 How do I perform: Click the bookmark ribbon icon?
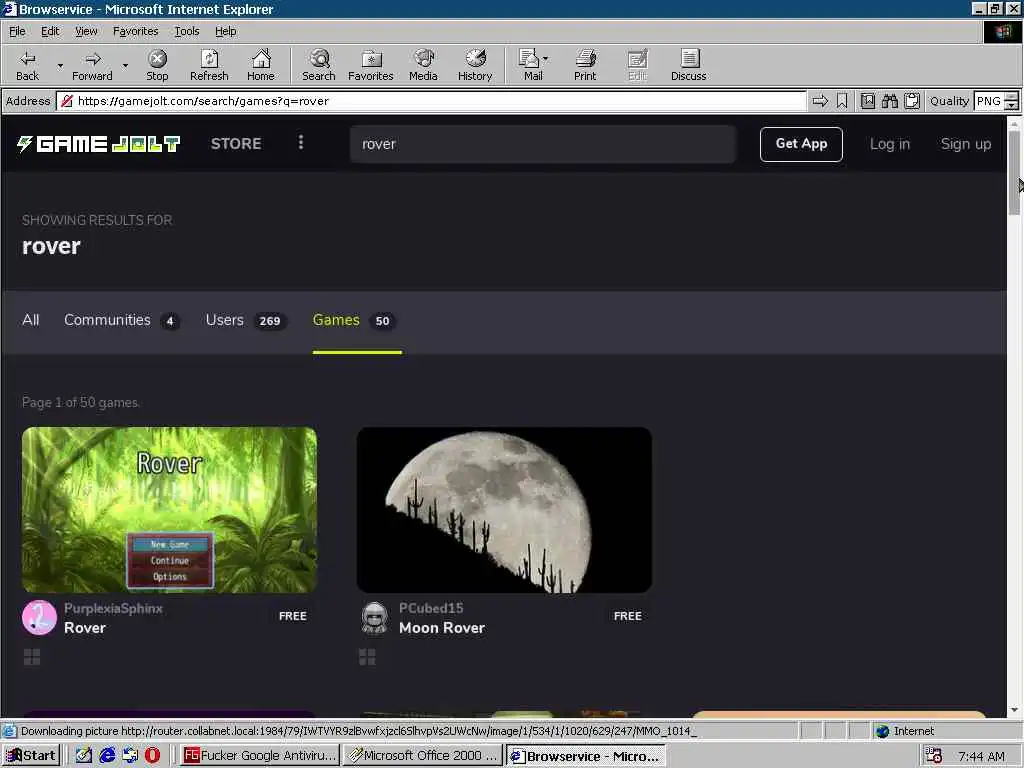[x=842, y=101]
